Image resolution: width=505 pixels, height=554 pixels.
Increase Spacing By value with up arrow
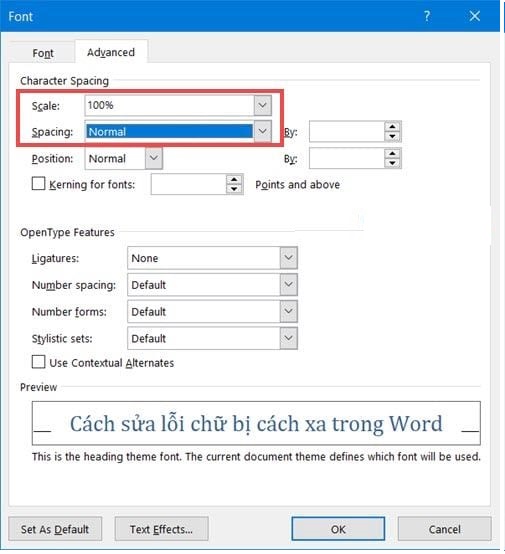pyautogui.click(x=392, y=126)
